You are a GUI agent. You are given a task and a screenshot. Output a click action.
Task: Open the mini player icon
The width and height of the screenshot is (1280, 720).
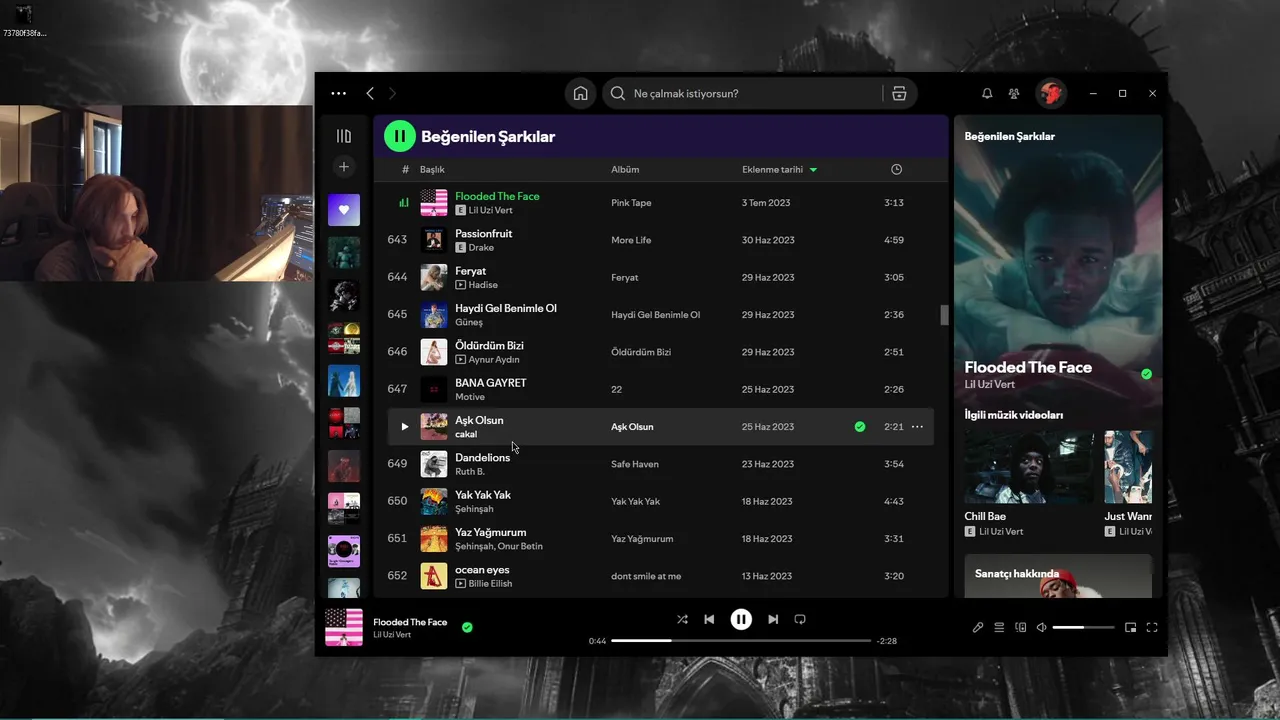coord(1130,627)
